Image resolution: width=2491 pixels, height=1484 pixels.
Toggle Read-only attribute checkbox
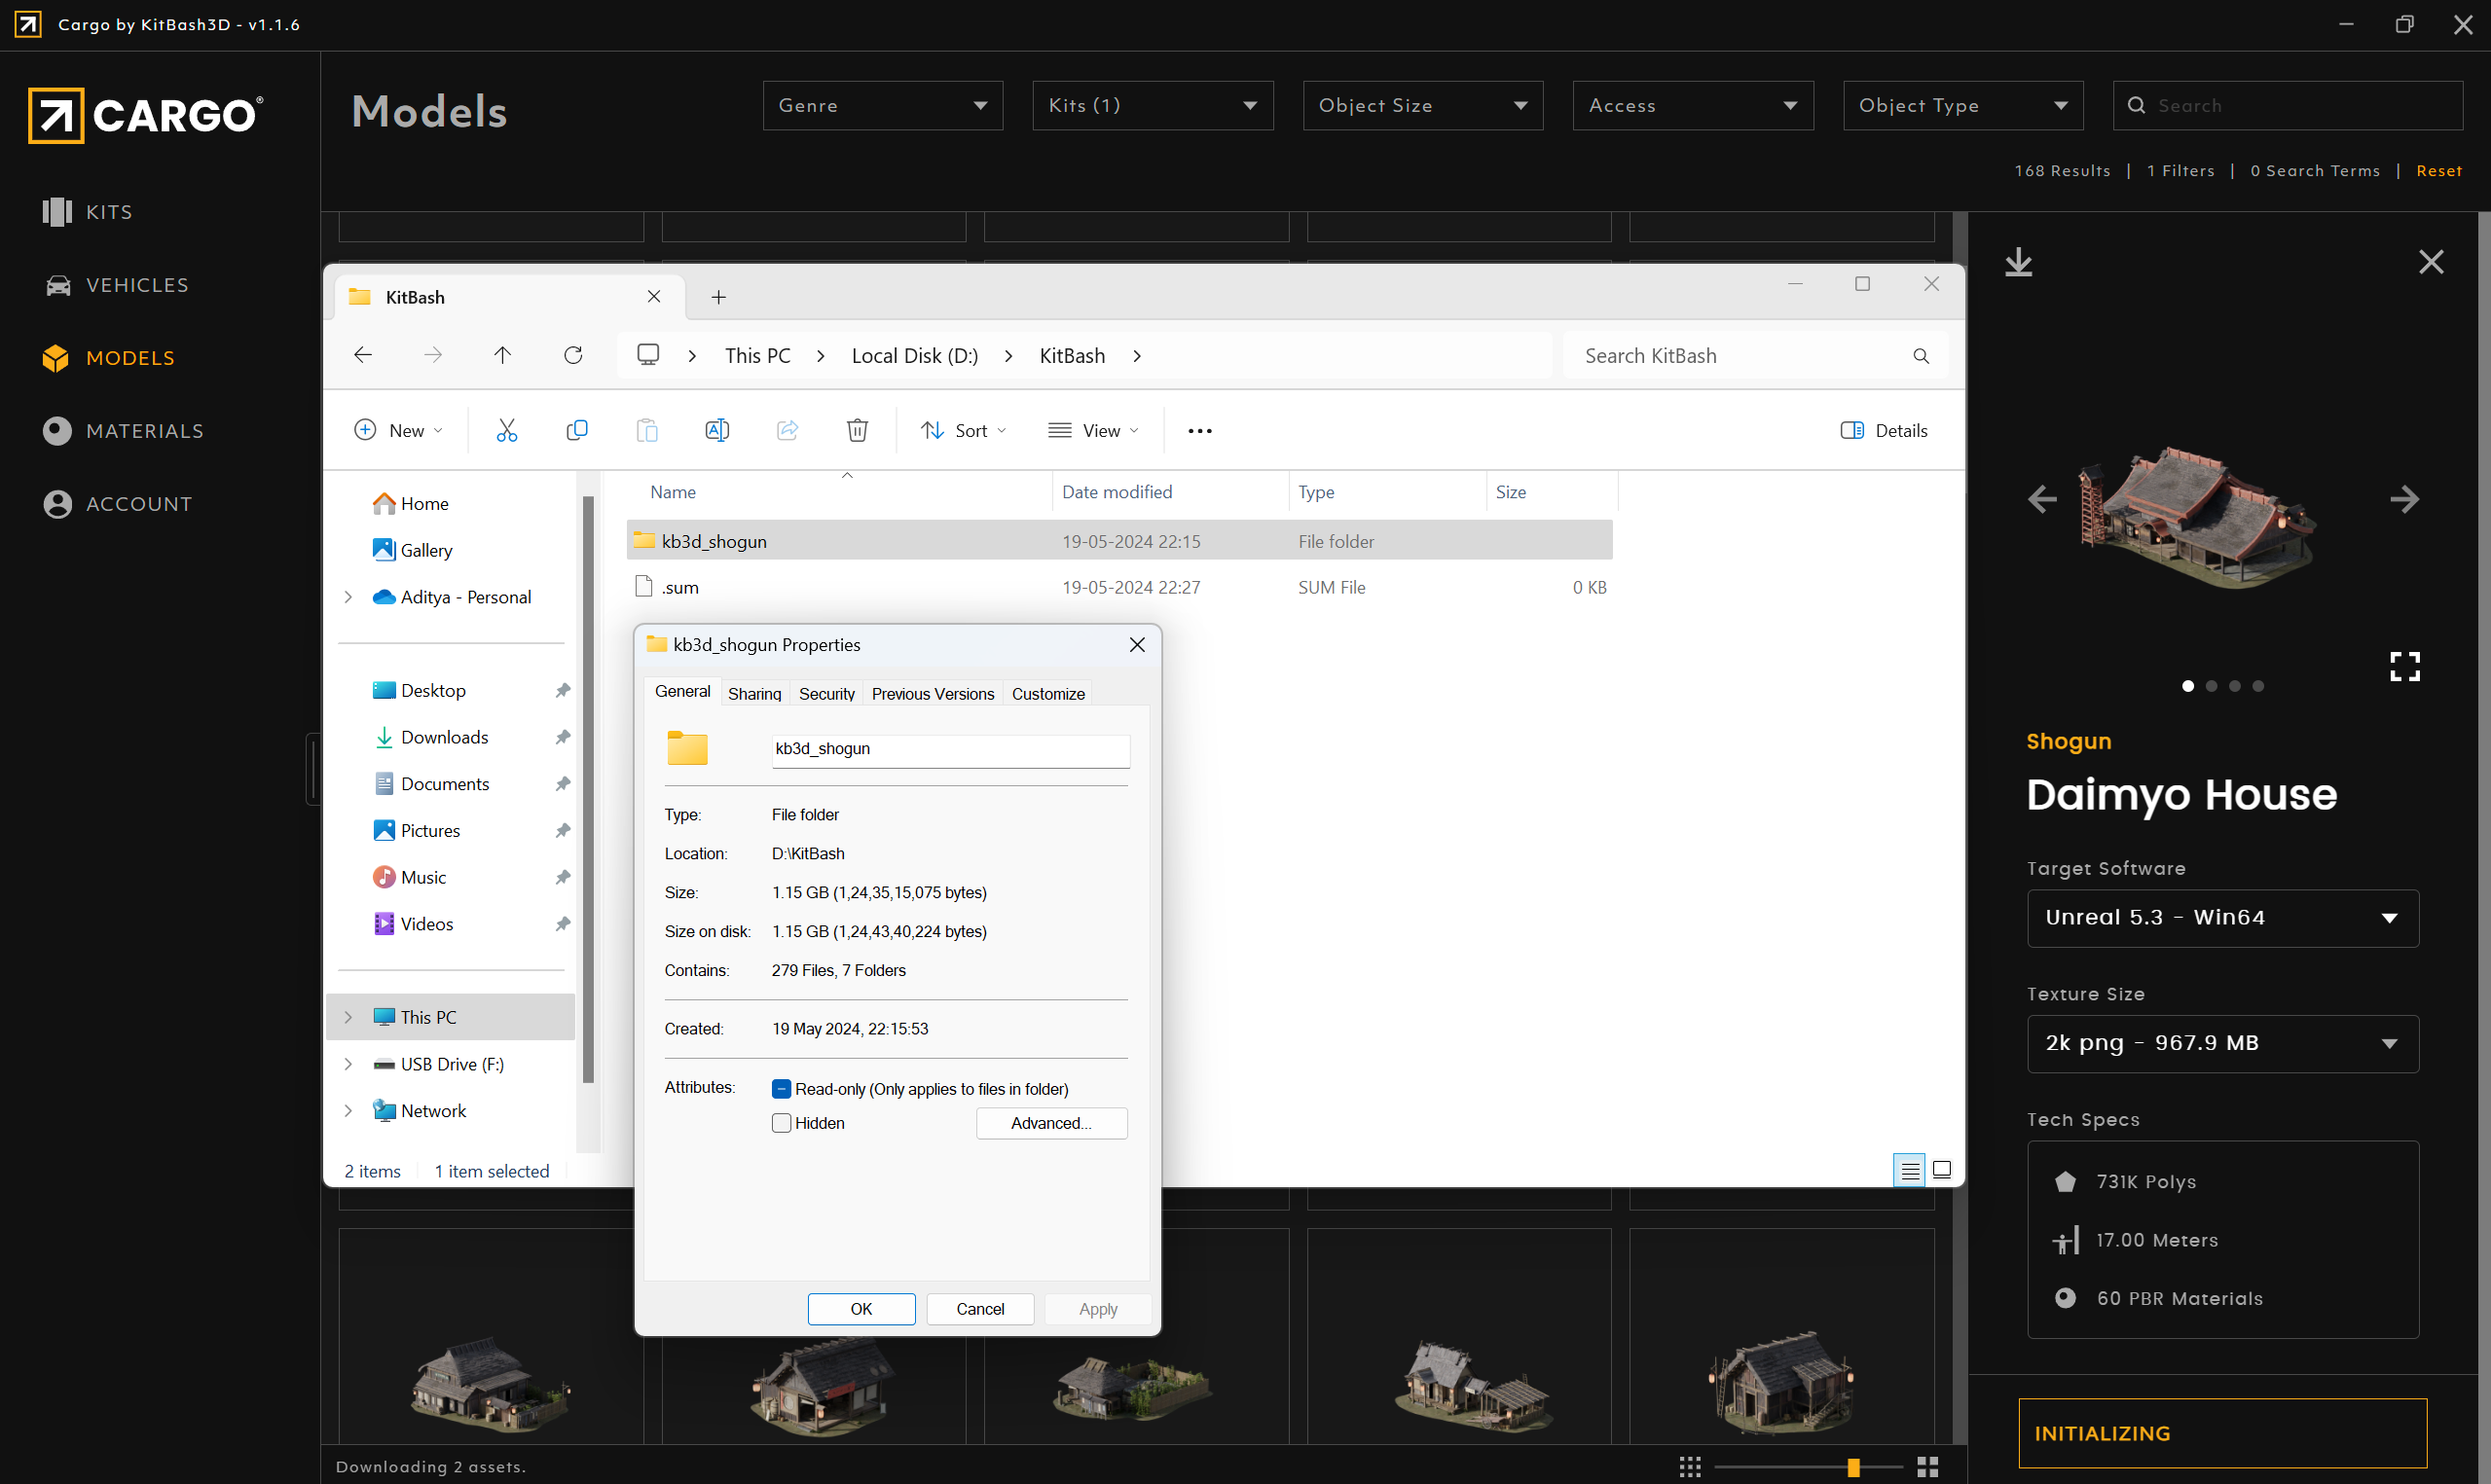(x=782, y=1089)
